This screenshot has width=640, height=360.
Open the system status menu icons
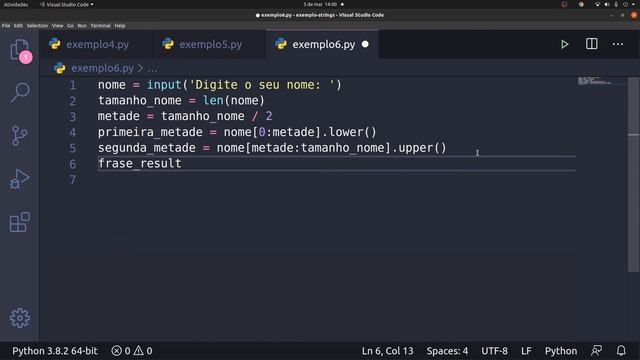(x=616, y=4)
